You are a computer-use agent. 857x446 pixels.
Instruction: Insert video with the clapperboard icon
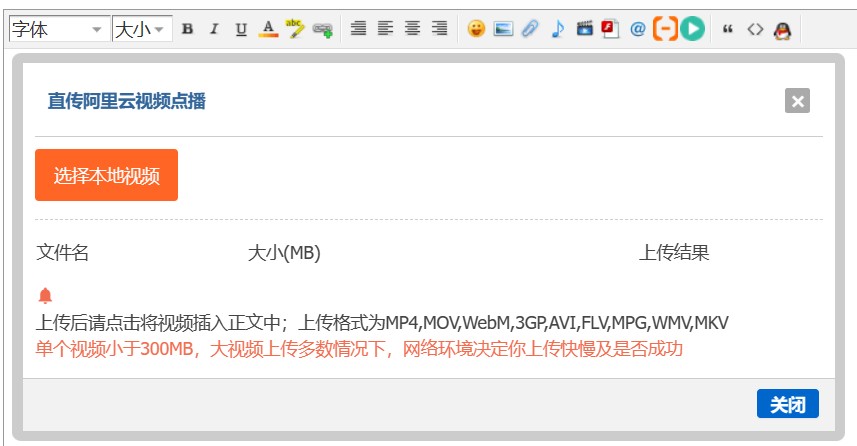click(x=584, y=29)
